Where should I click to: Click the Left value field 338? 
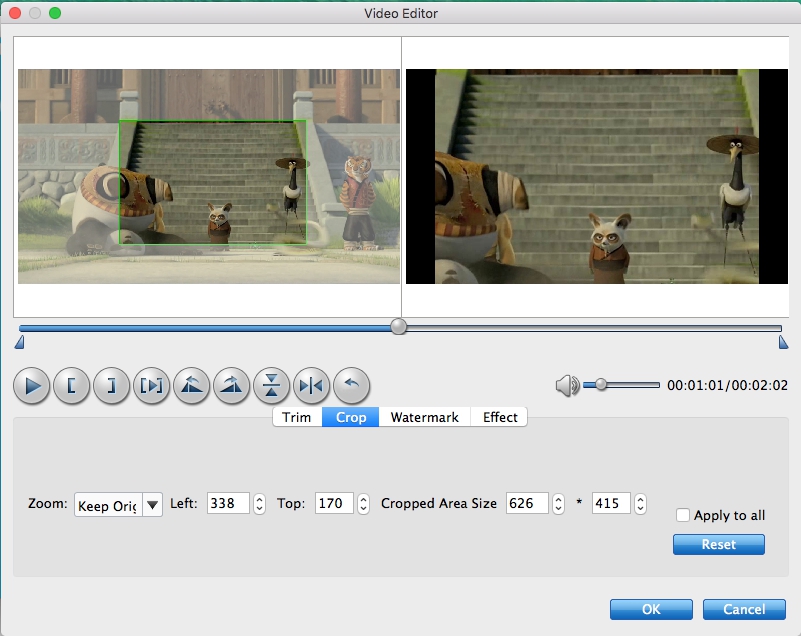pyautogui.click(x=228, y=503)
